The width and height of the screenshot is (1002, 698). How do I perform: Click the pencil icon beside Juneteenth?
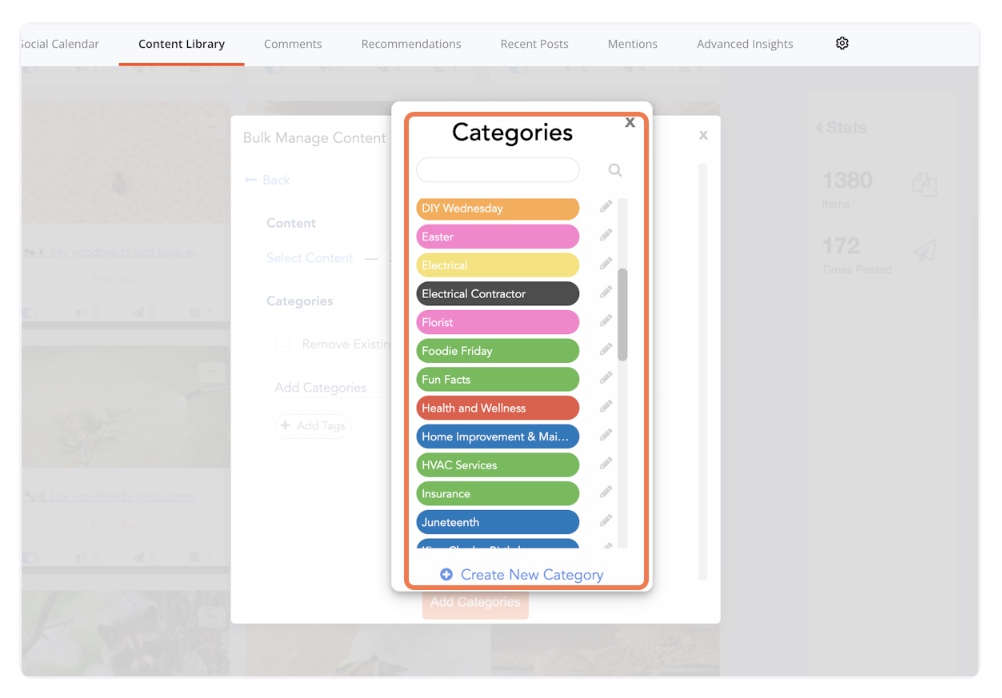coord(606,521)
